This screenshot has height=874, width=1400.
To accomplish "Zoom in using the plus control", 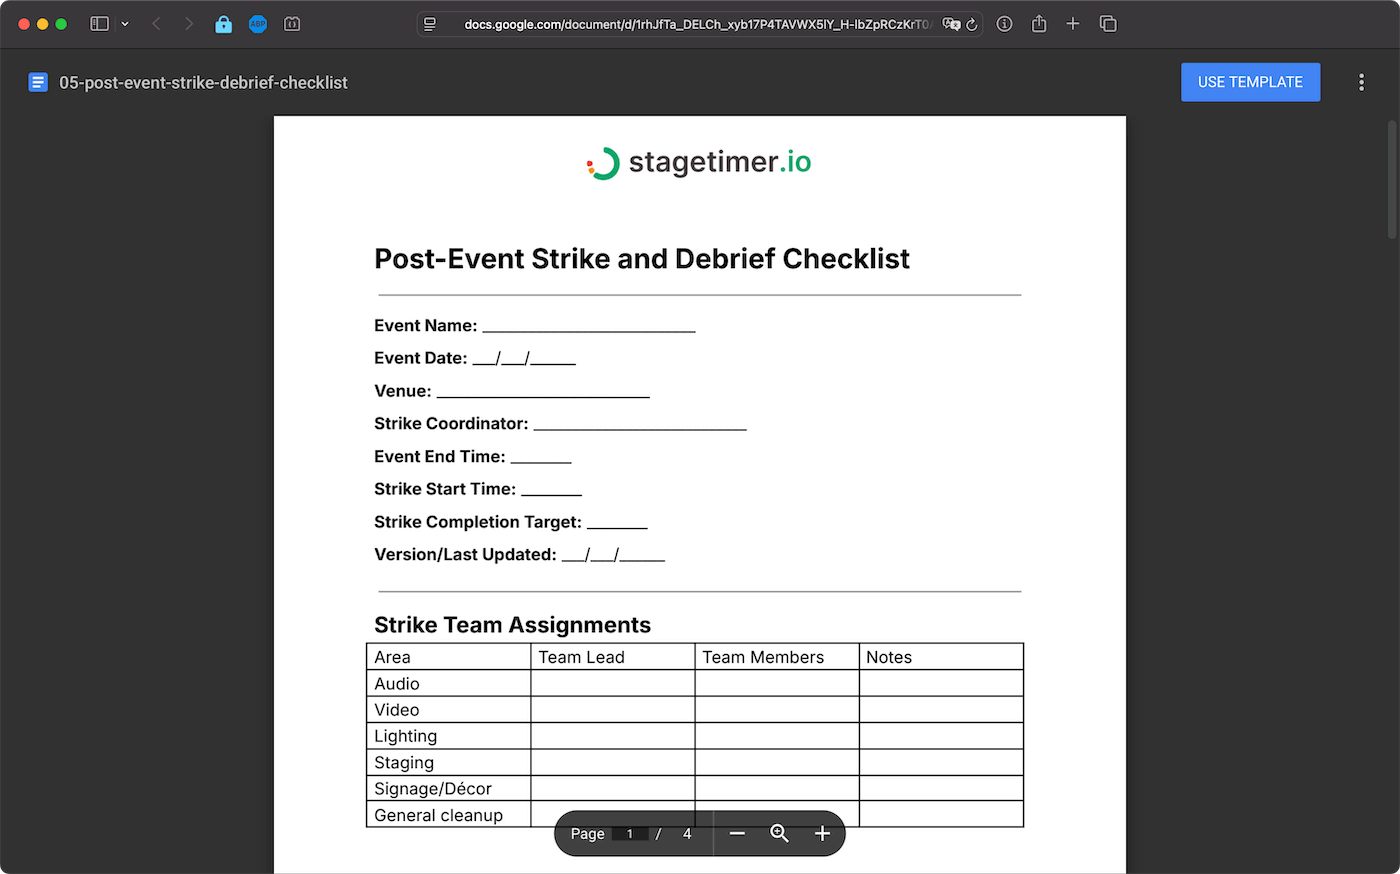I will click(822, 833).
